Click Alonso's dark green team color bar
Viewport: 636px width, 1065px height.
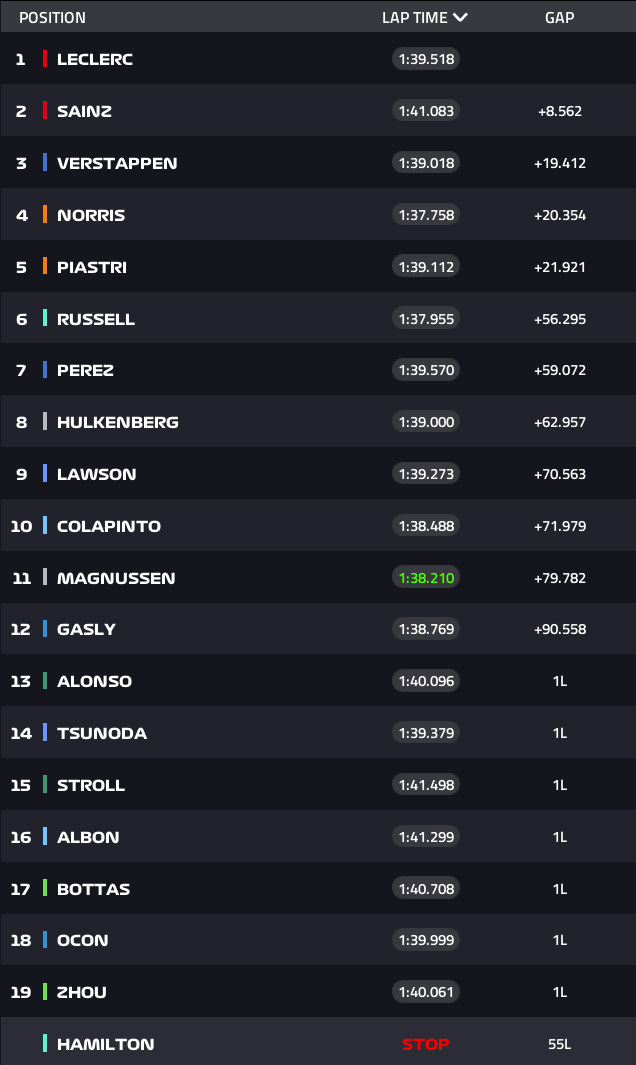coord(45,681)
